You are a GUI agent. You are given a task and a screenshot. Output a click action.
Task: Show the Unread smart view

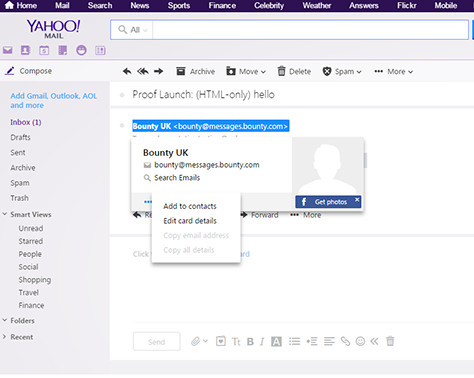coord(31,228)
